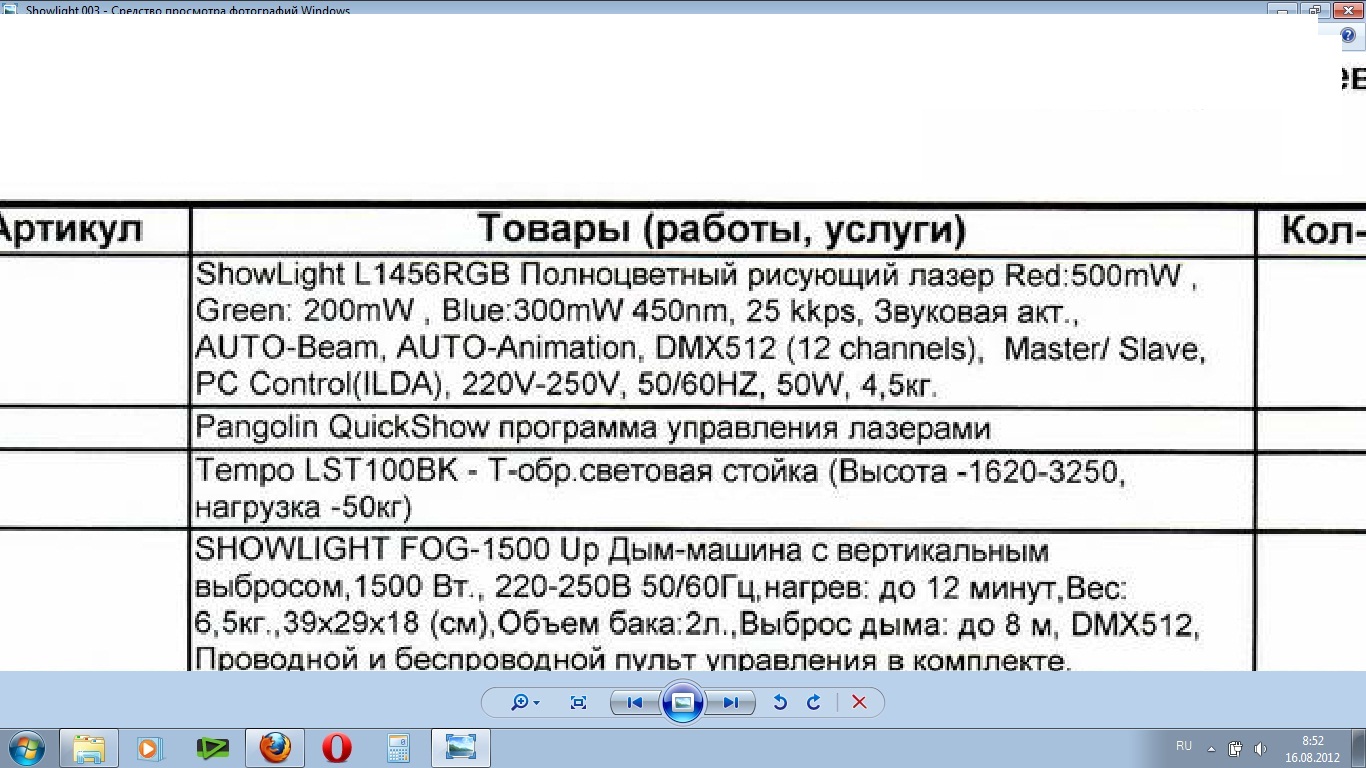Click the line starting "выбросом,1500 Вт."
This screenshot has width=1366, height=768.
[x=661, y=588]
